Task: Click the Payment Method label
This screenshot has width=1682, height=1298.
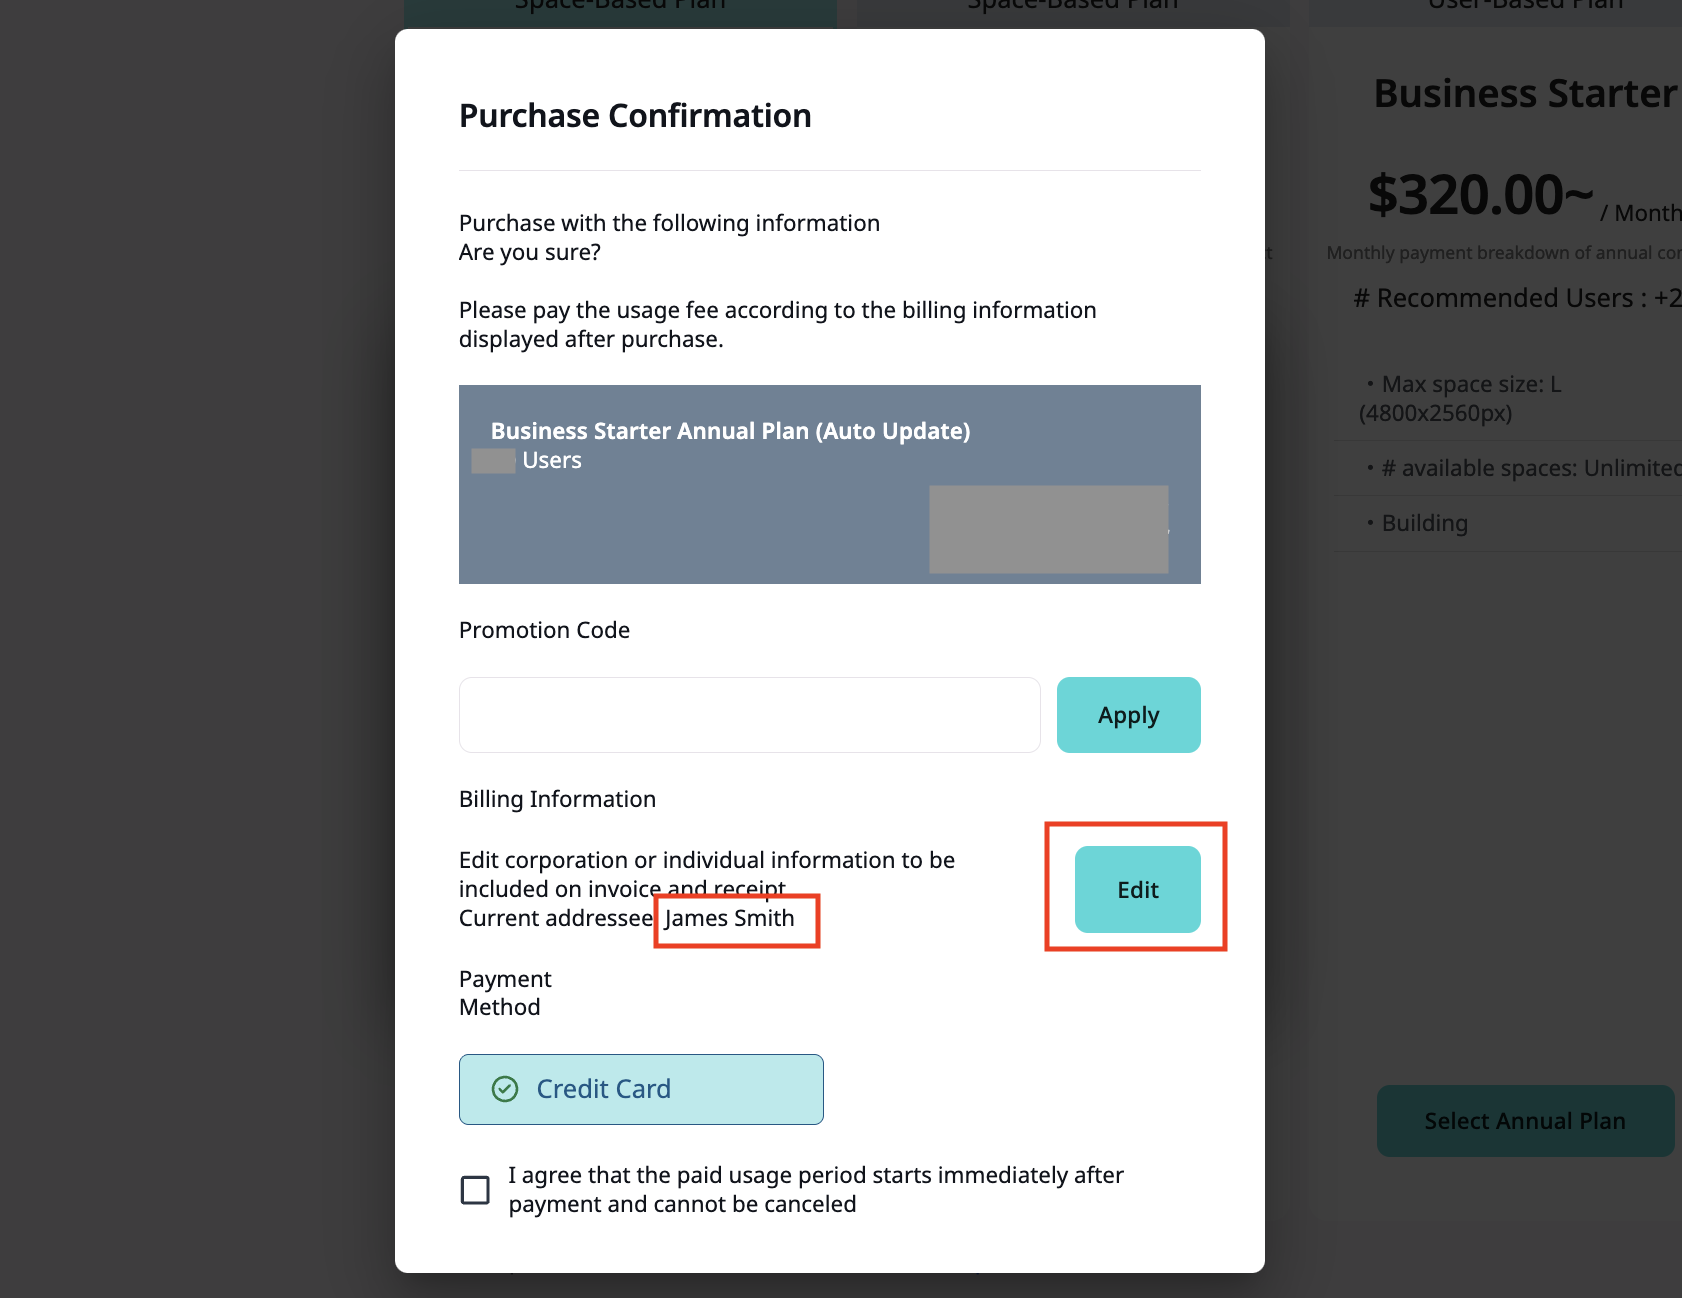Action: point(505,993)
